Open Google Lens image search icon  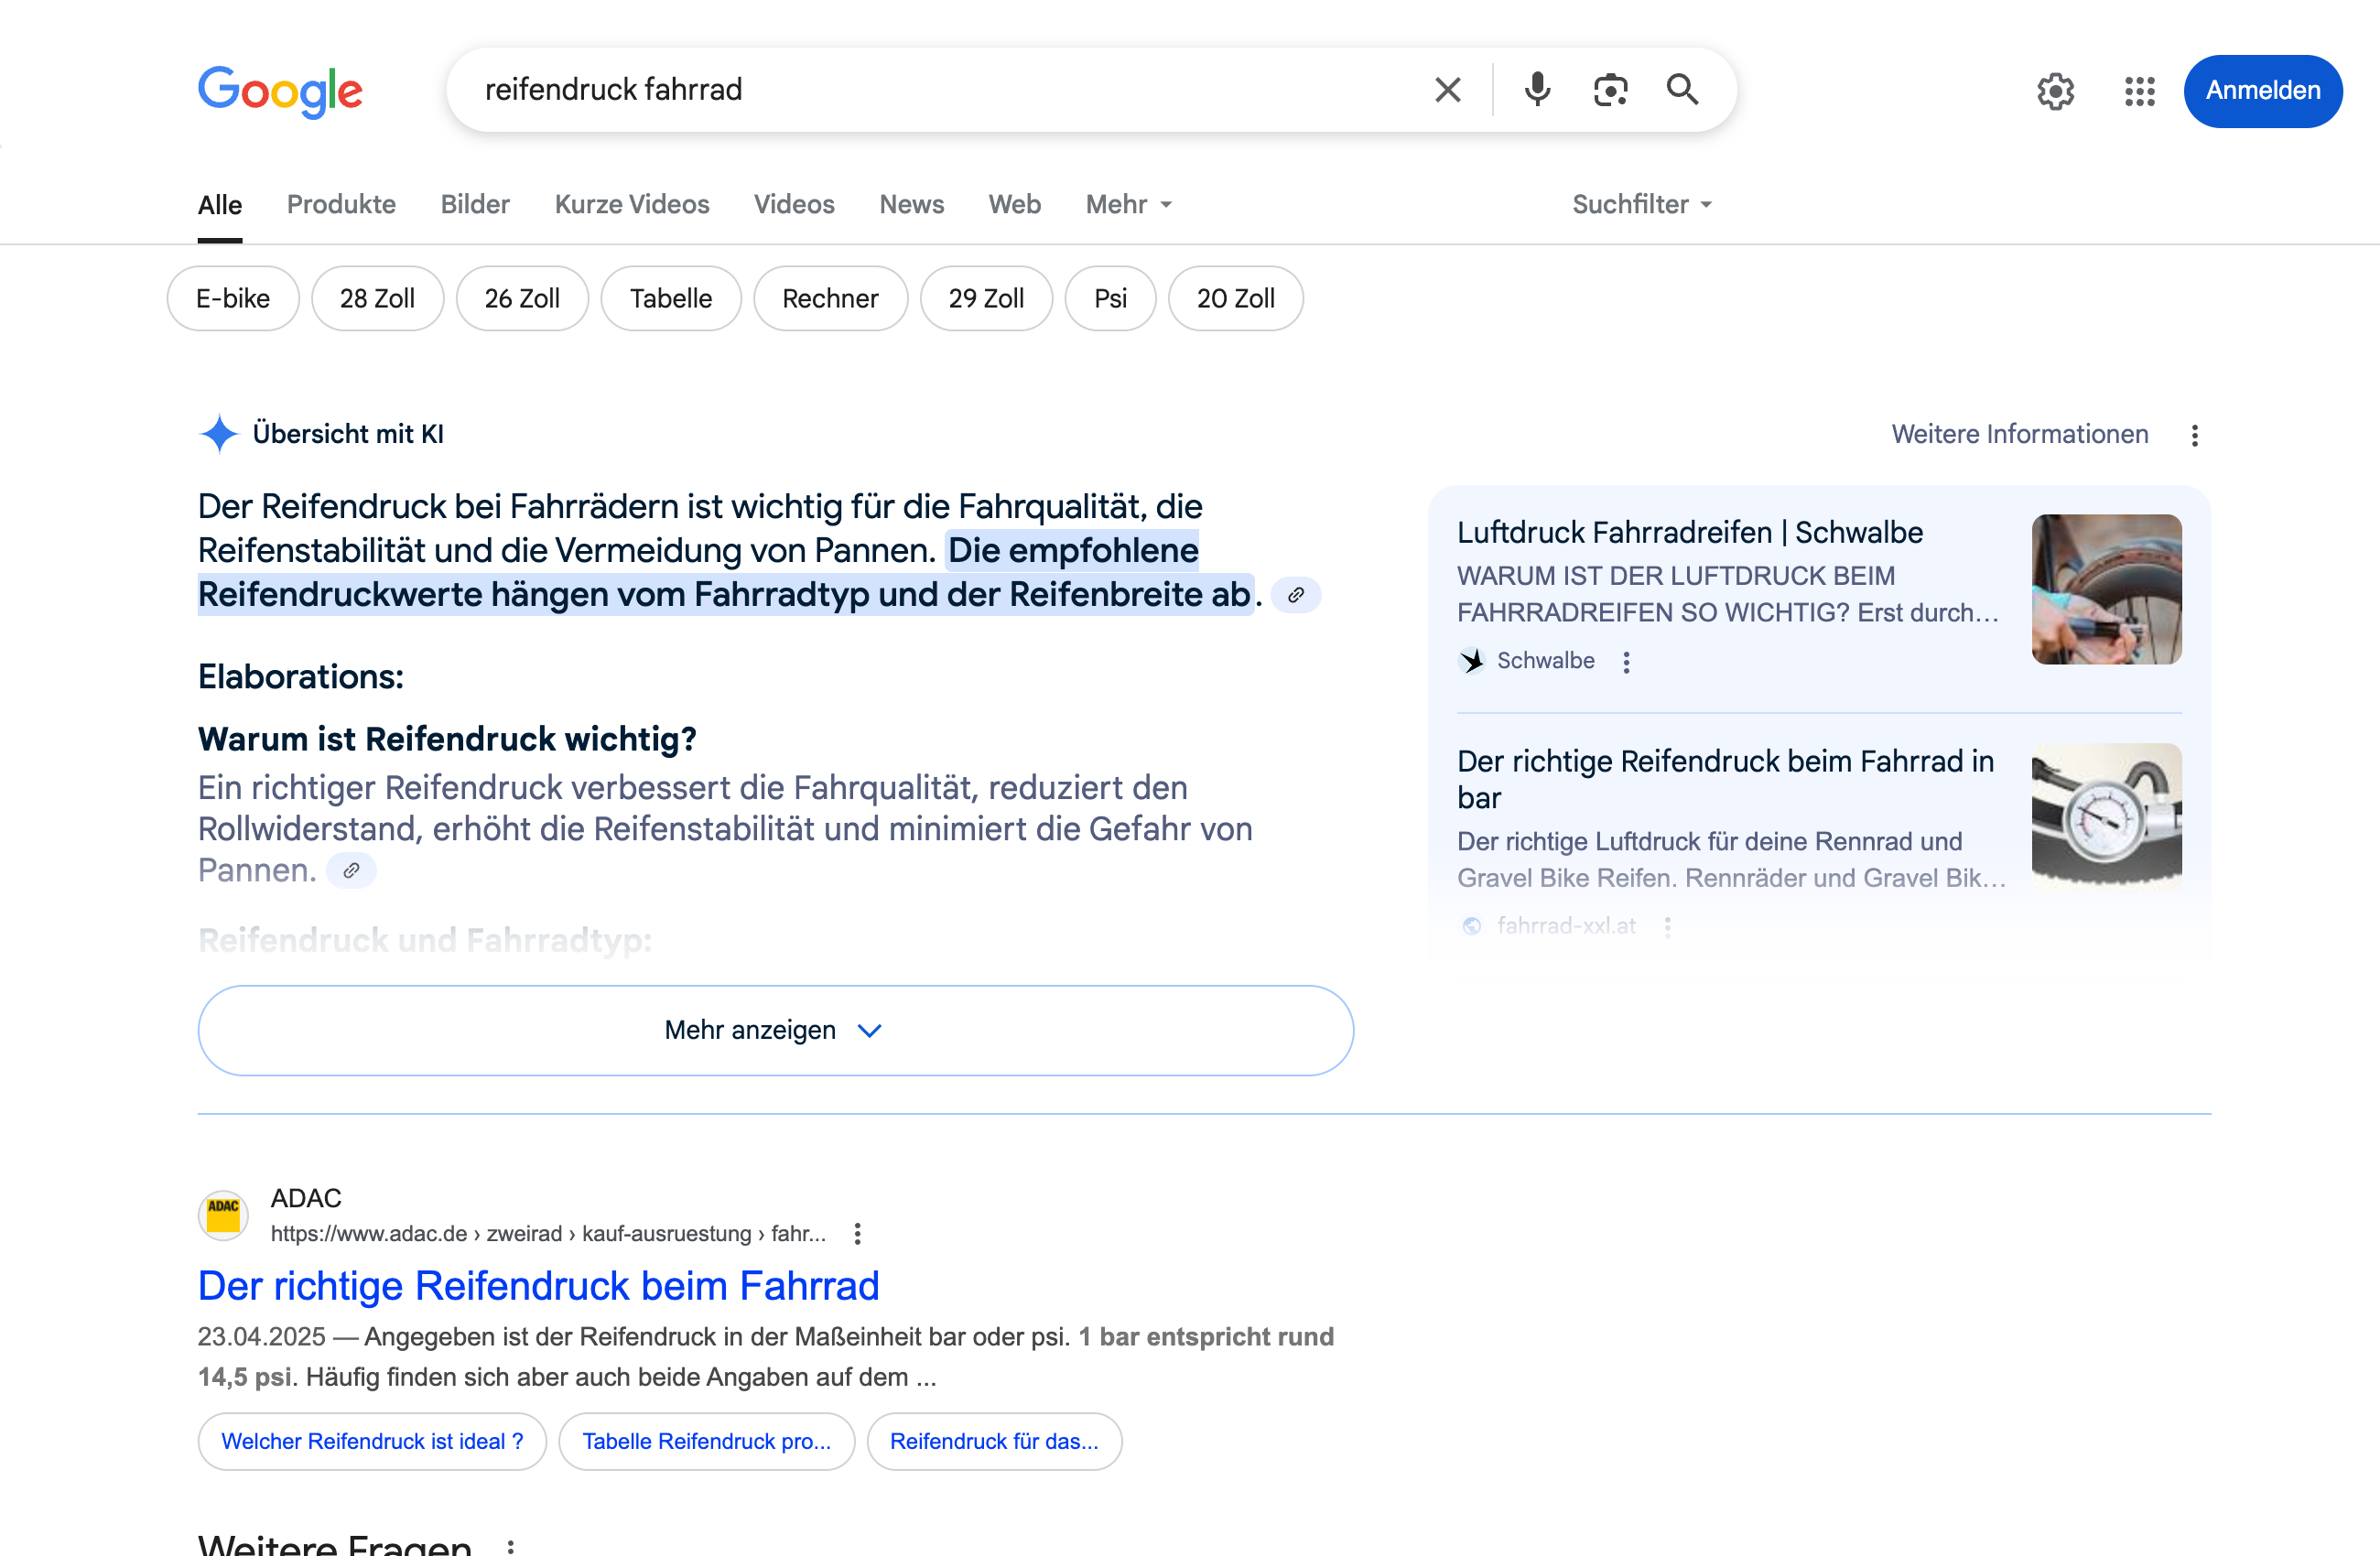(1610, 90)
